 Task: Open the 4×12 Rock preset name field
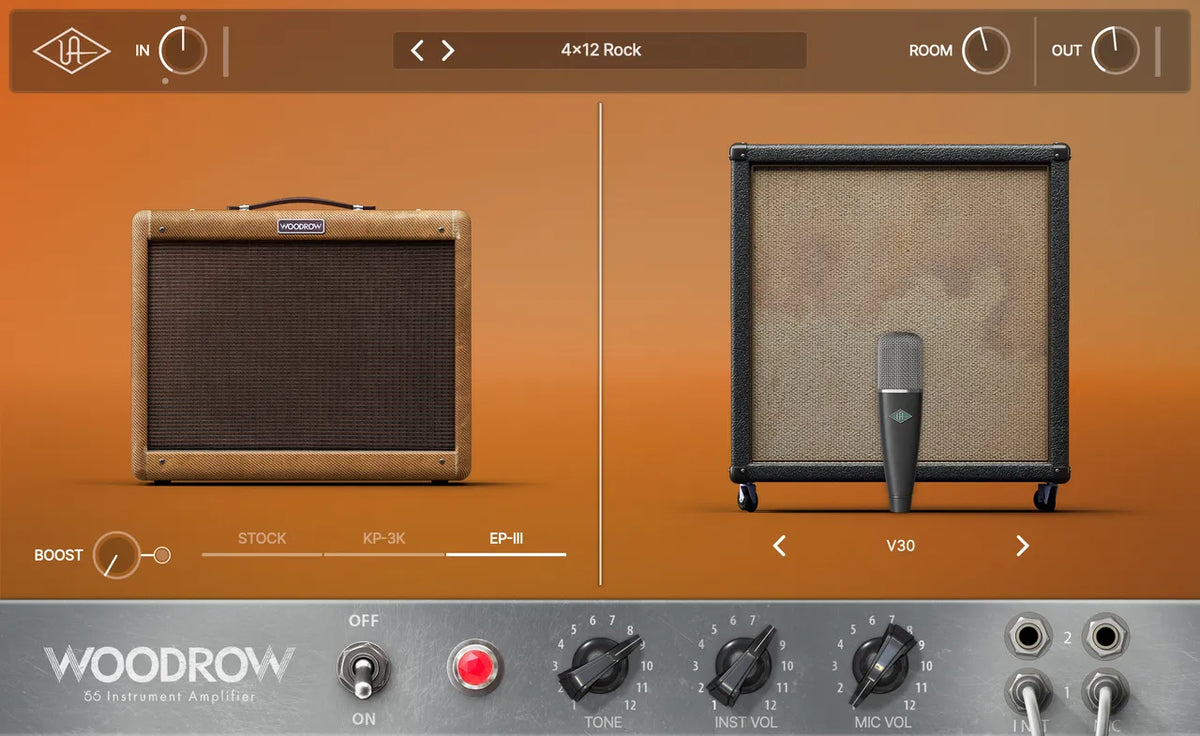pos(600,48)
